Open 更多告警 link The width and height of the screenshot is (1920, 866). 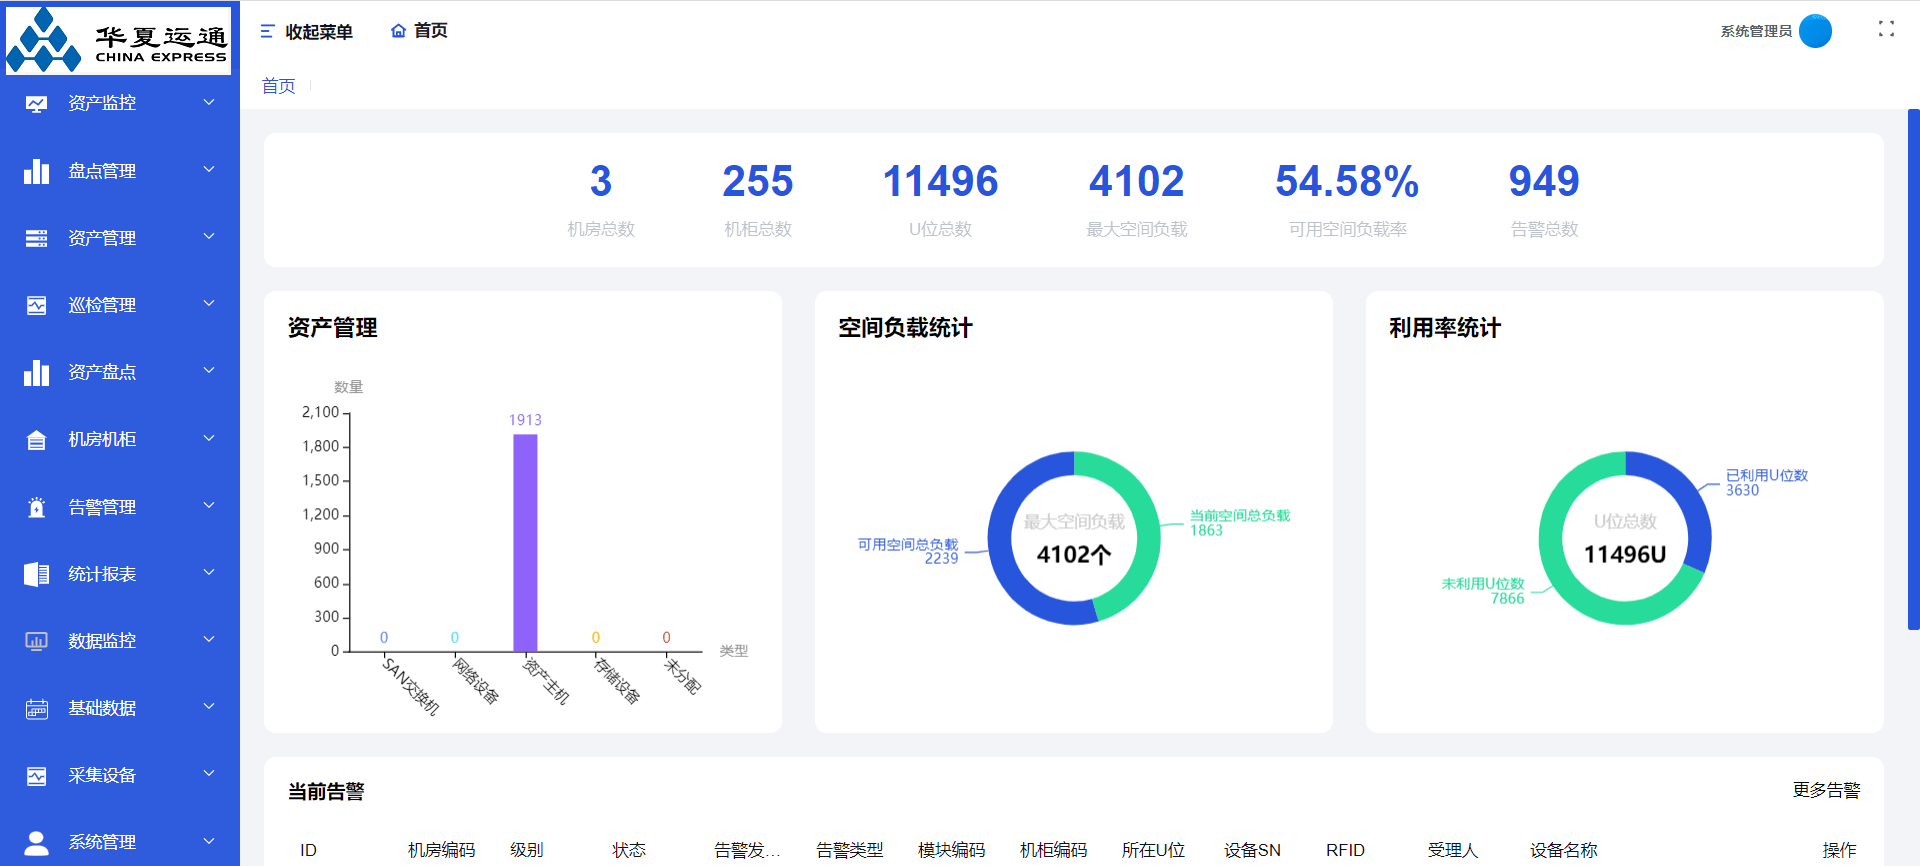1826,790
